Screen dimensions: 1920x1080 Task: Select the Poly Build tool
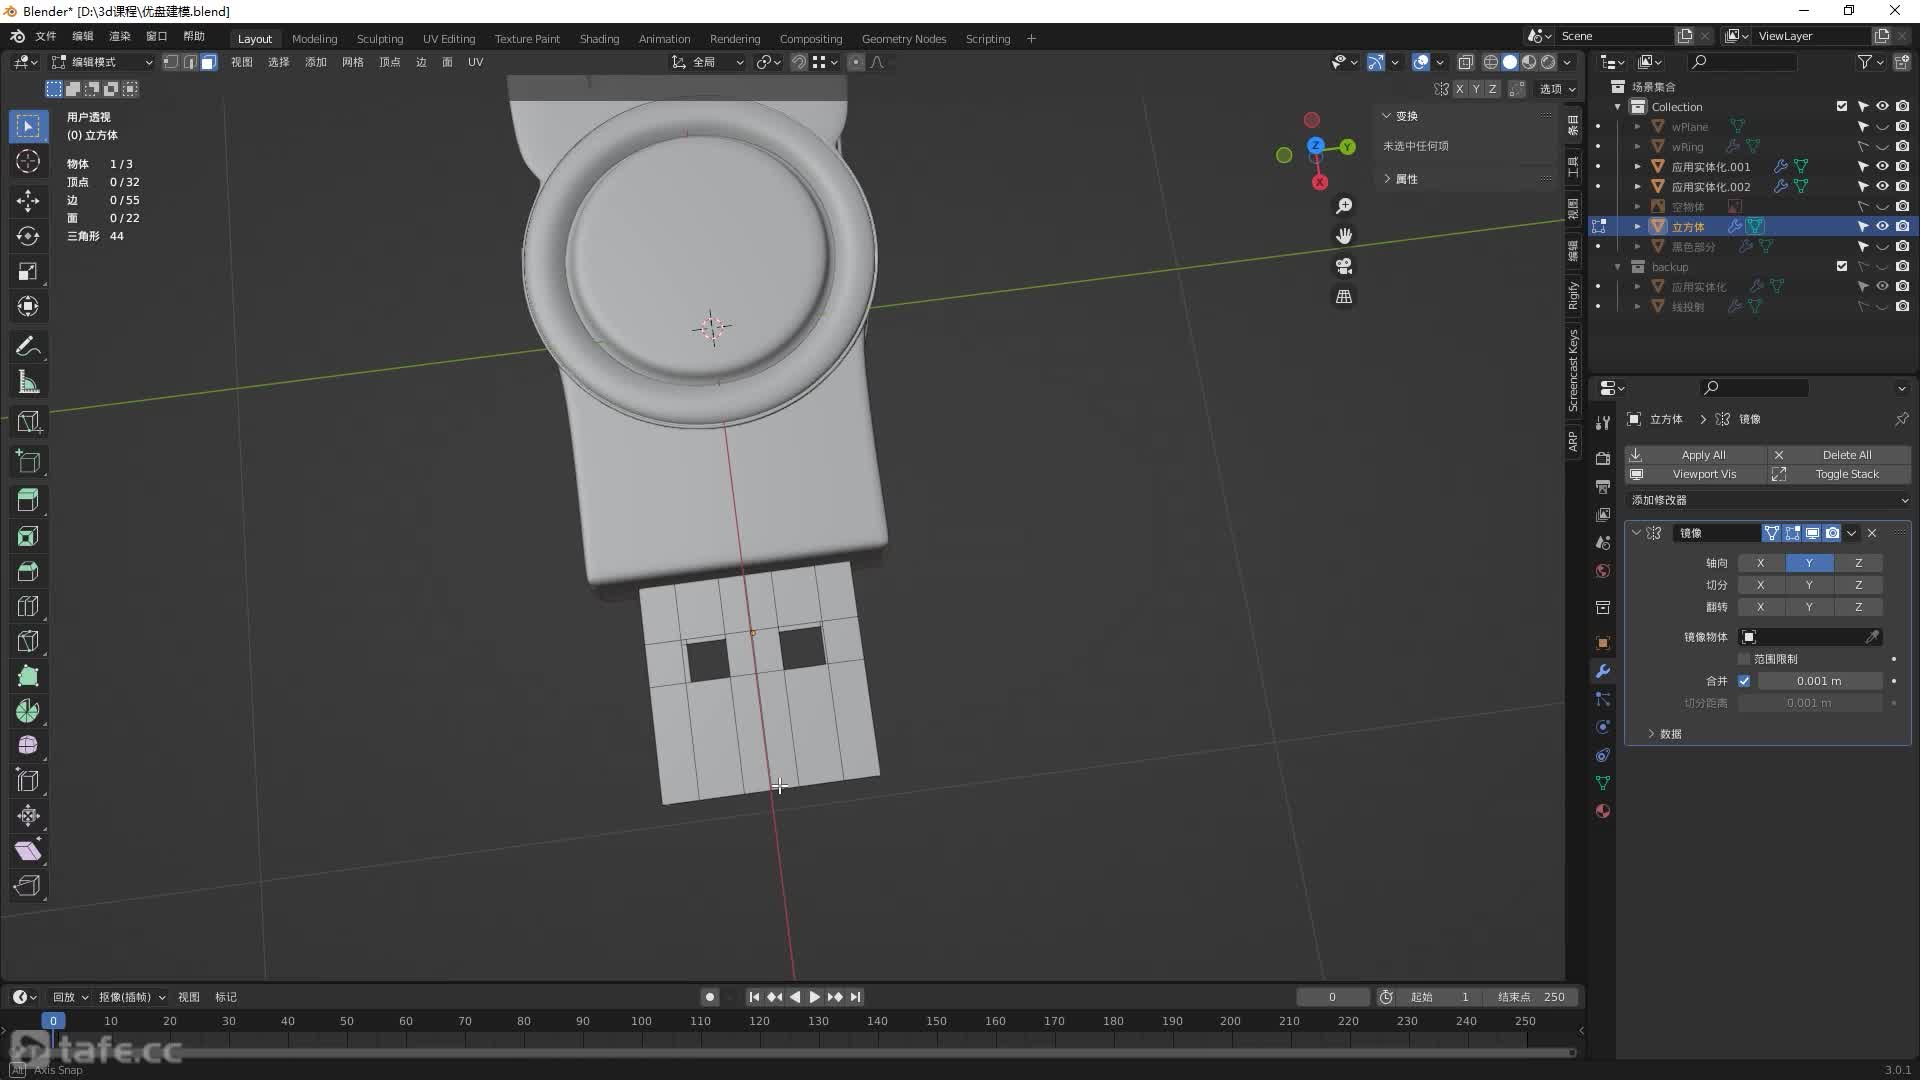click(x=28, y=676)
